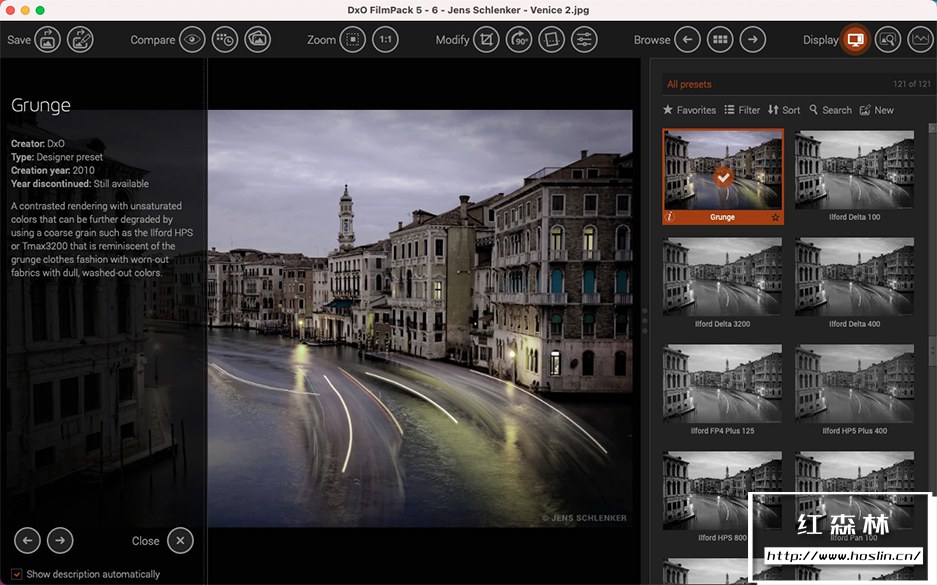Click the zoom to fit icon
937x585 pixels.
pyautogui.click(x=352, y=40)
